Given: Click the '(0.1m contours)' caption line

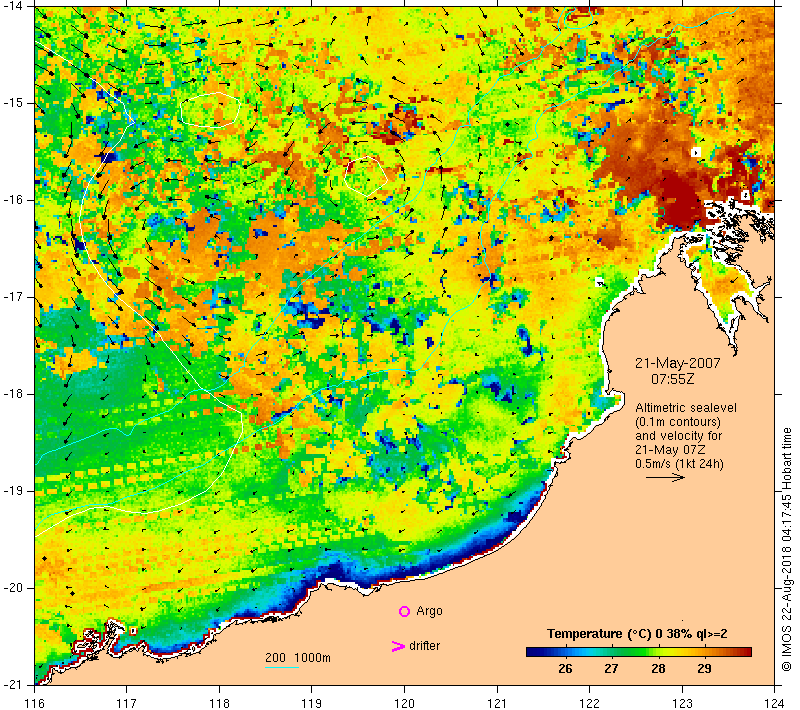Looking at the screenshot, I should click(x=678, y=422).
